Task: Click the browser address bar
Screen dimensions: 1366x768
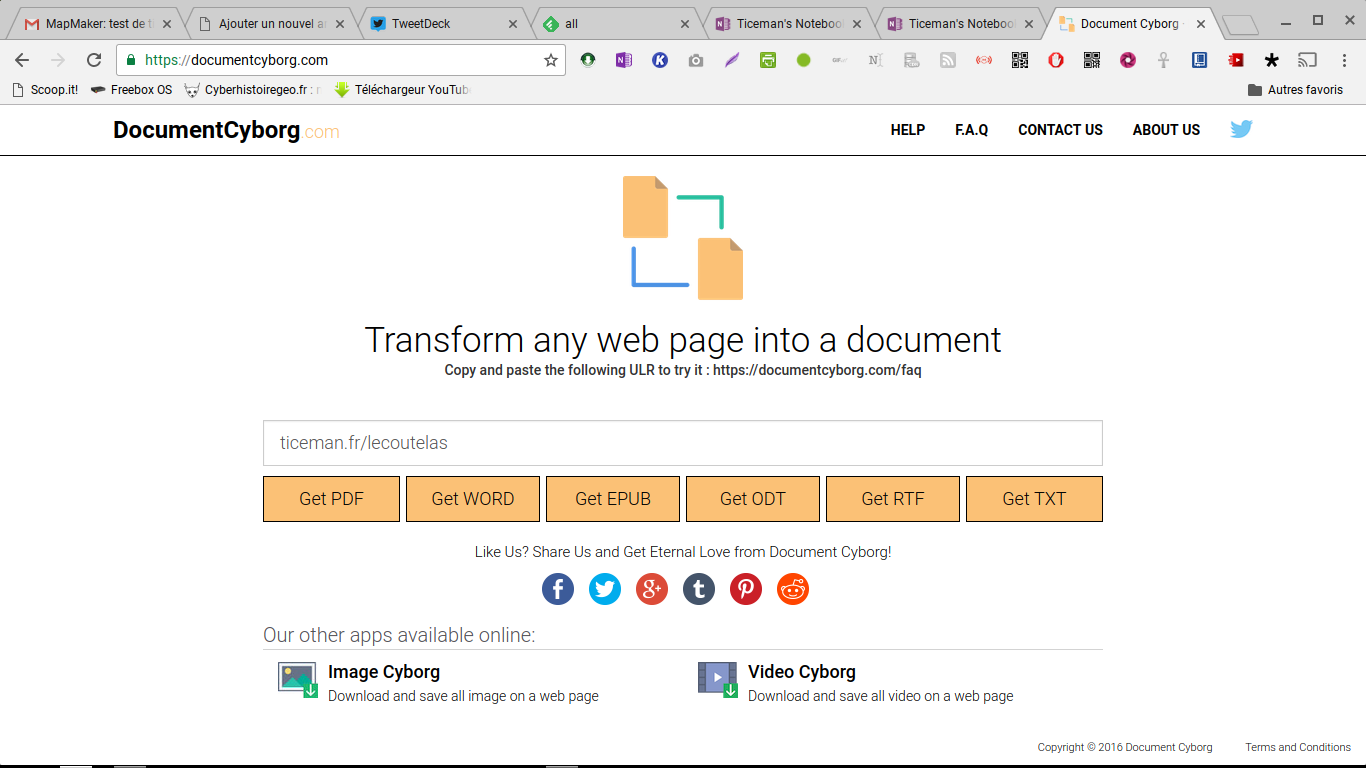Action: [x=340, y=60]
